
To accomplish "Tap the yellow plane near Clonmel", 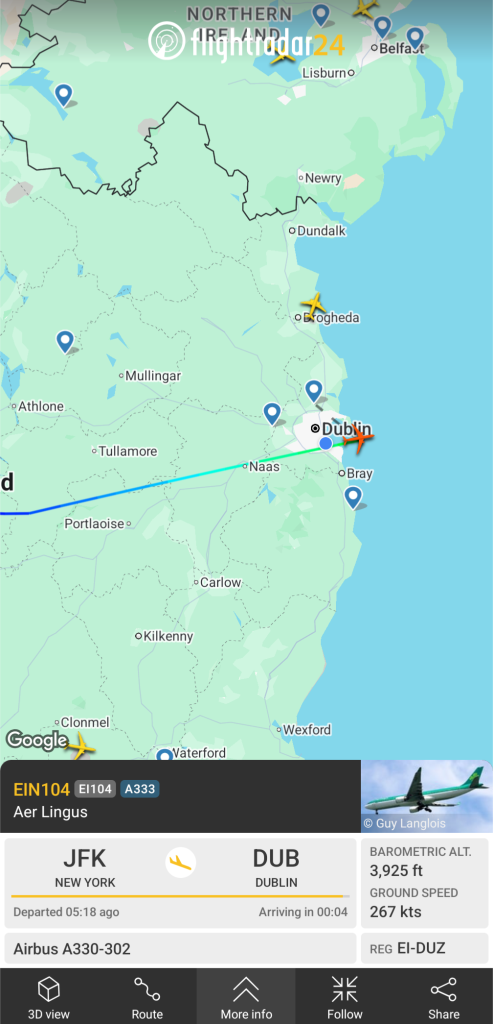I will pos(80,745).
